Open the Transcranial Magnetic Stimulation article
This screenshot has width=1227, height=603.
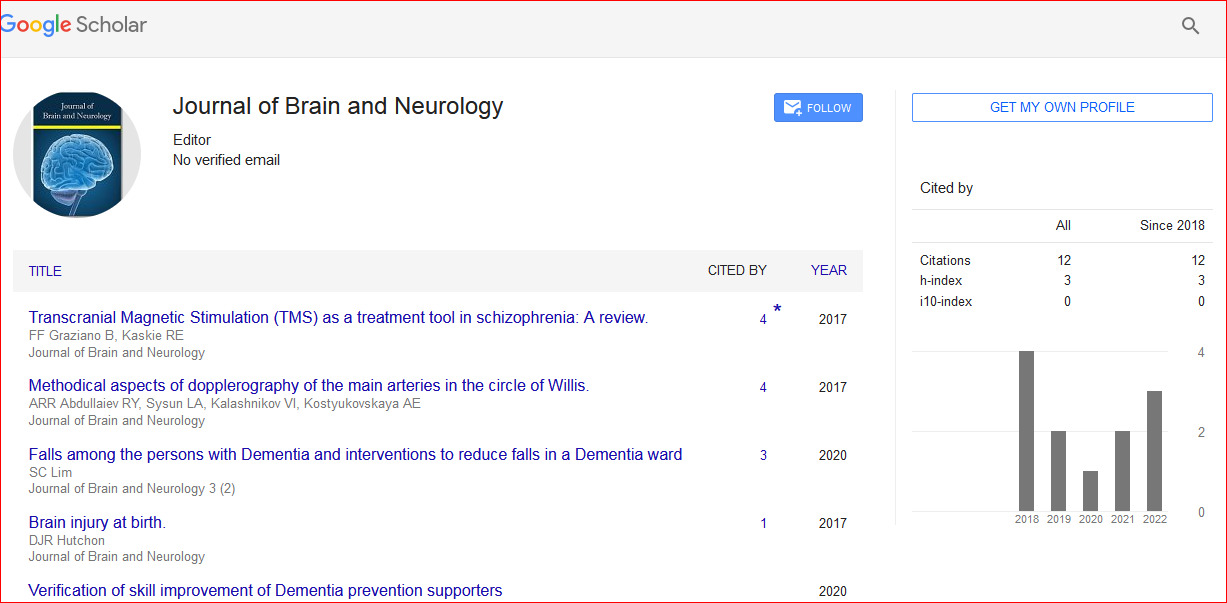[x=338, y=318]
